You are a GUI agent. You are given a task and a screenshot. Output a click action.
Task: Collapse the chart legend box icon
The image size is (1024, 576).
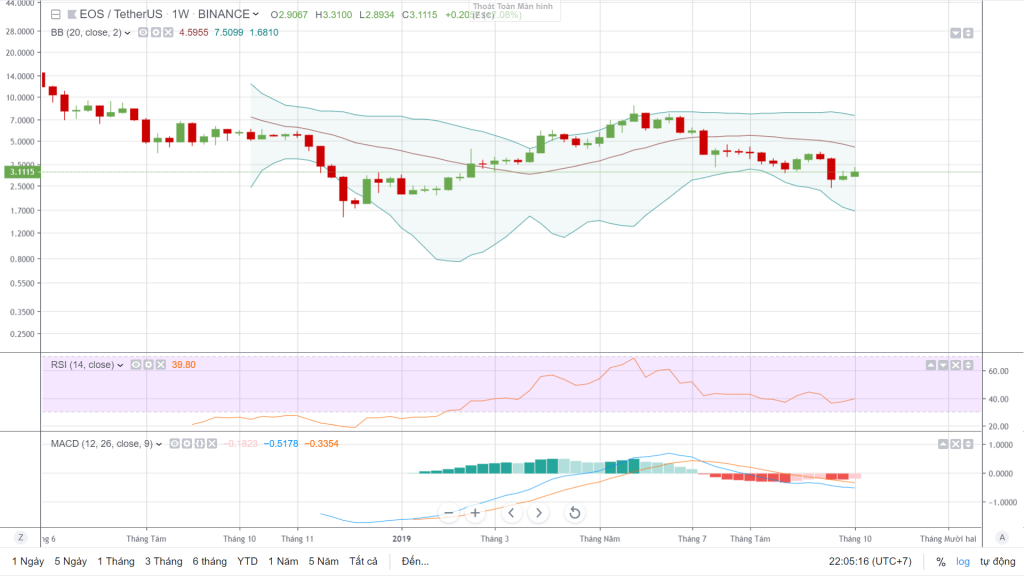click(56, 14)
